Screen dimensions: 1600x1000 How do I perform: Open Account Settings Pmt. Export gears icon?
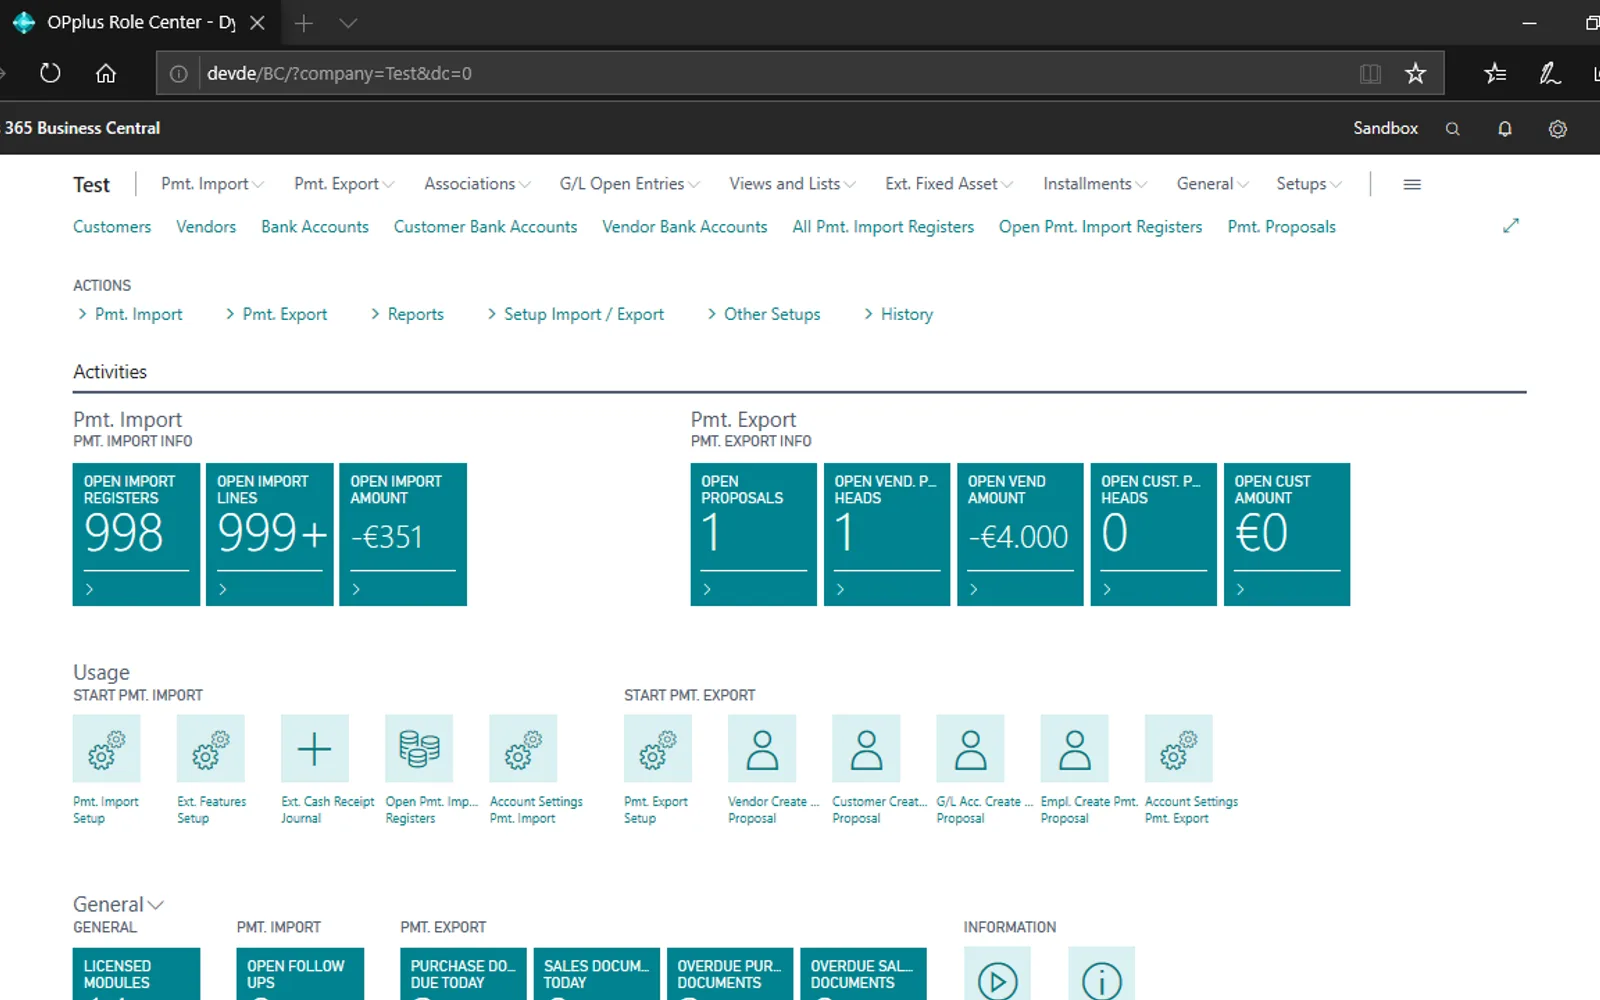click(1178, 748)
